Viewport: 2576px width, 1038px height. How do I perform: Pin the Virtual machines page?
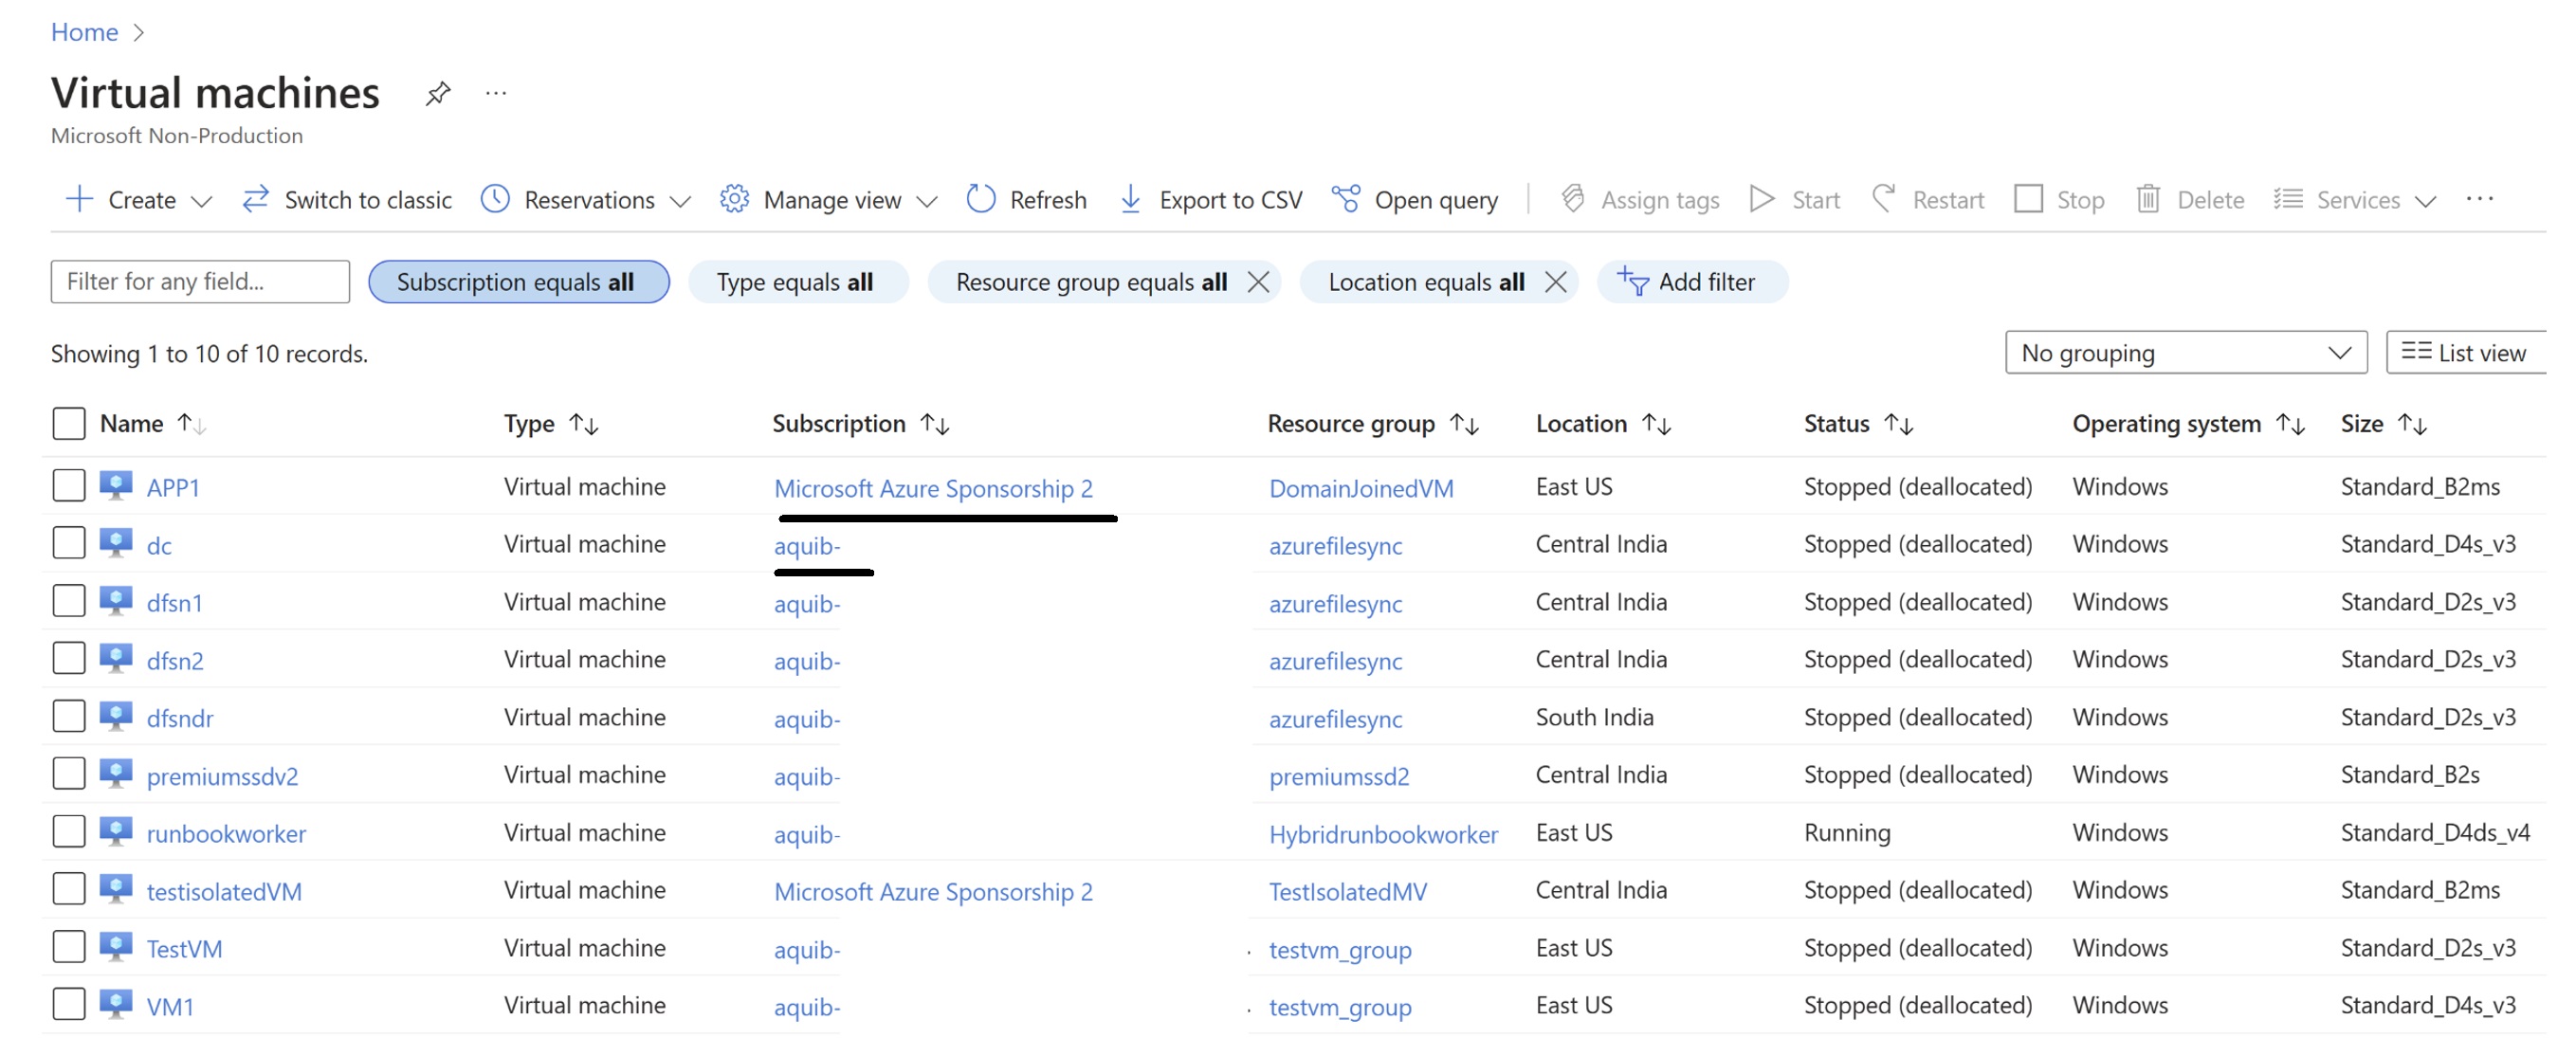437,94
